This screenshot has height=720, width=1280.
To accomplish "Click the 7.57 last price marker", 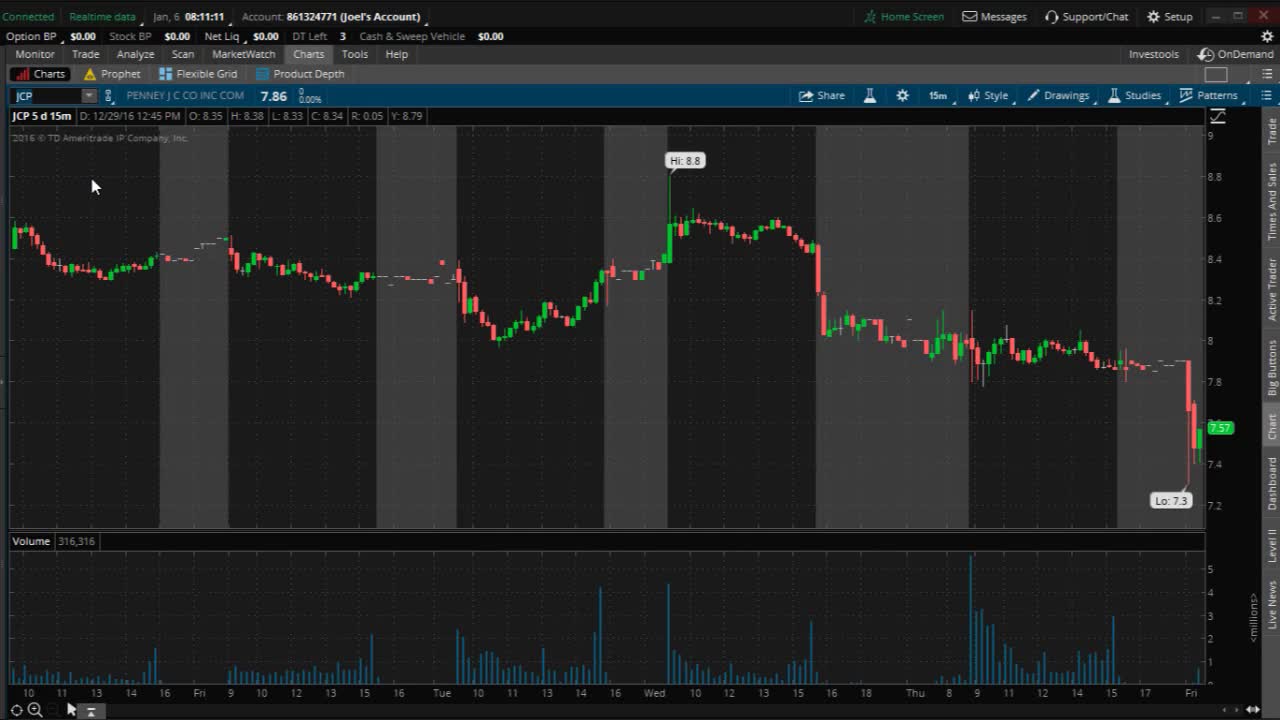I will [x=1221, y=428].
